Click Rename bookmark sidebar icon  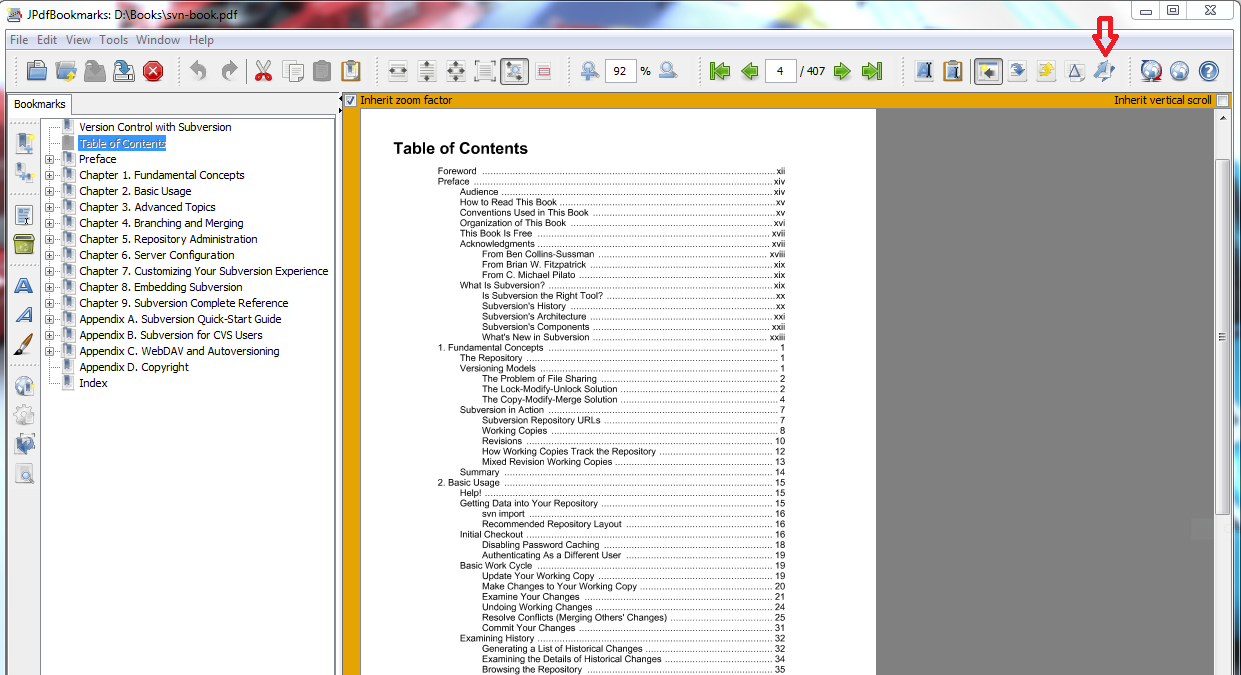[x=25, y=215]
